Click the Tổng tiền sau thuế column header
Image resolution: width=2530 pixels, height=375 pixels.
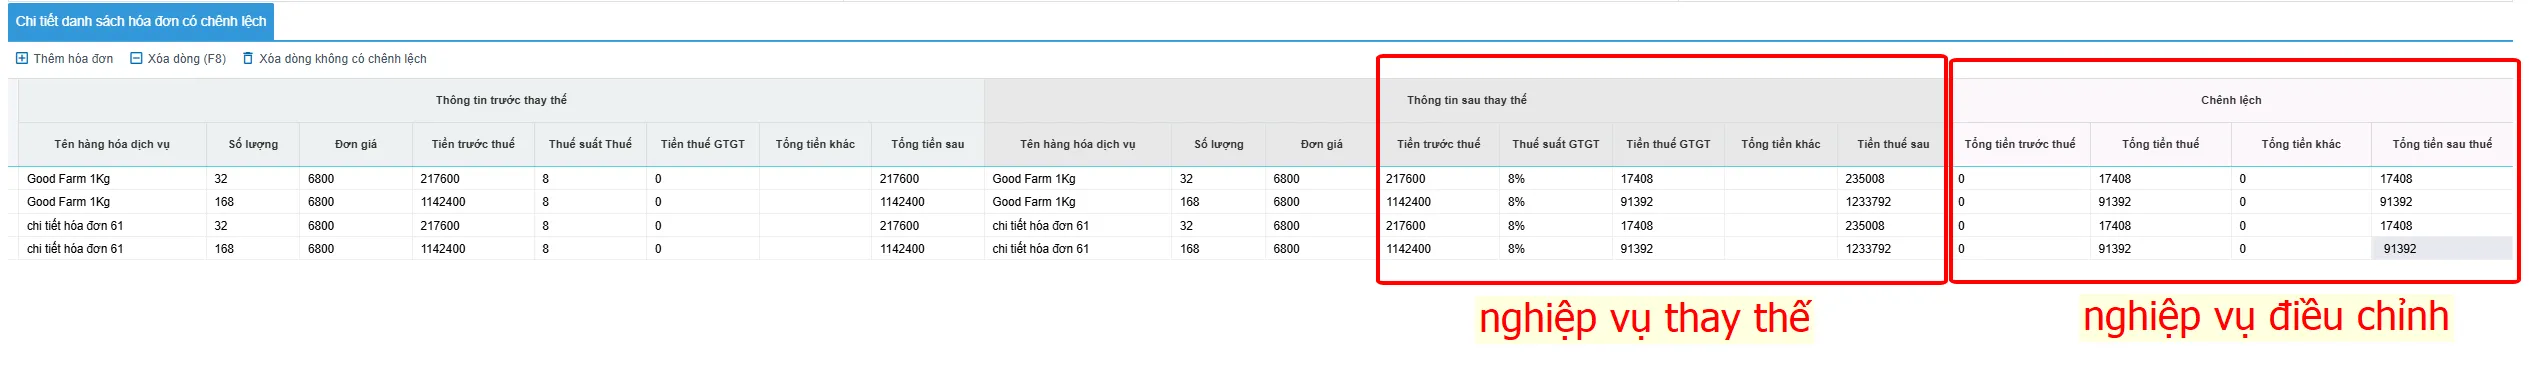coord(2442,144)
